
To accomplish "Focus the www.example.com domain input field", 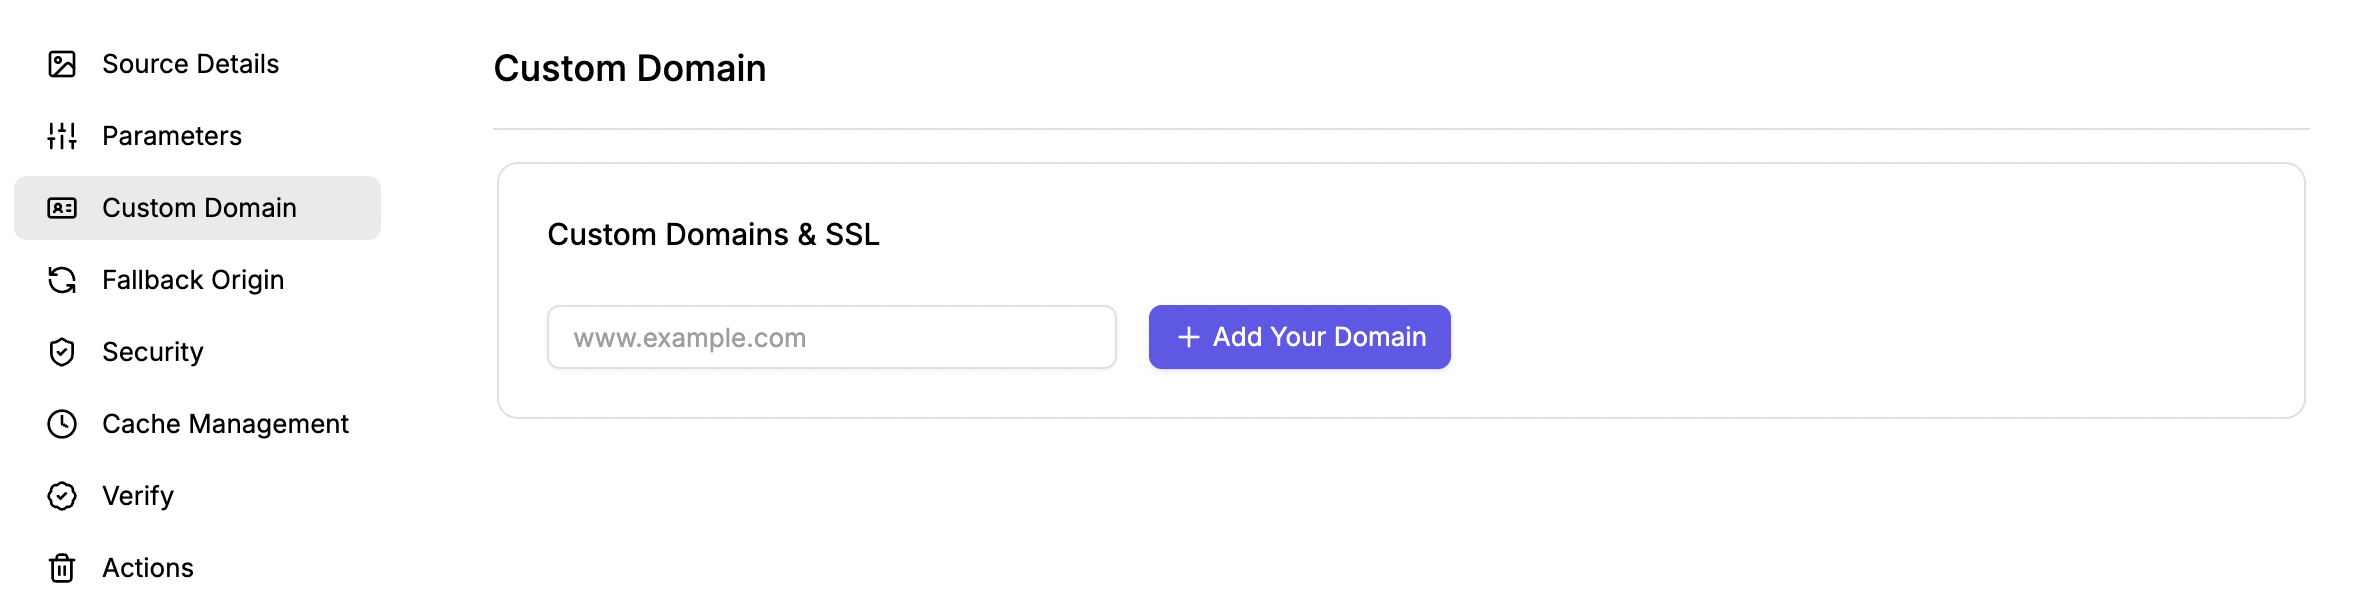I will (831, 337).
